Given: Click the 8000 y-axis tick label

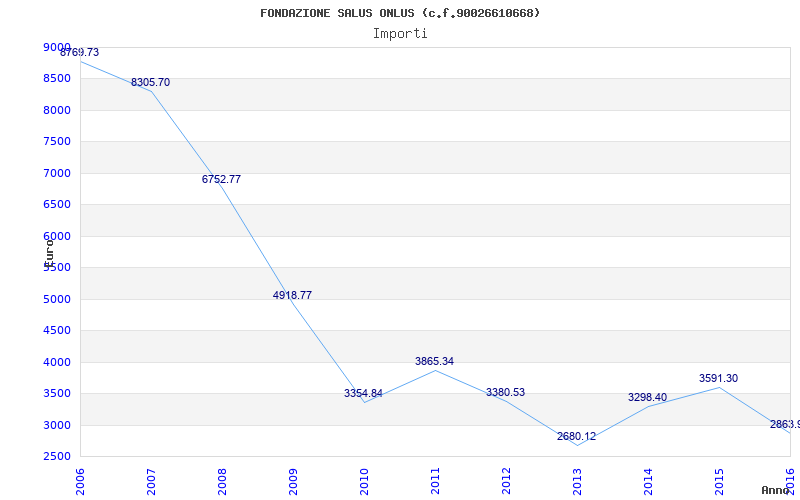Looking at the screenshot, I should click(57, 110).
